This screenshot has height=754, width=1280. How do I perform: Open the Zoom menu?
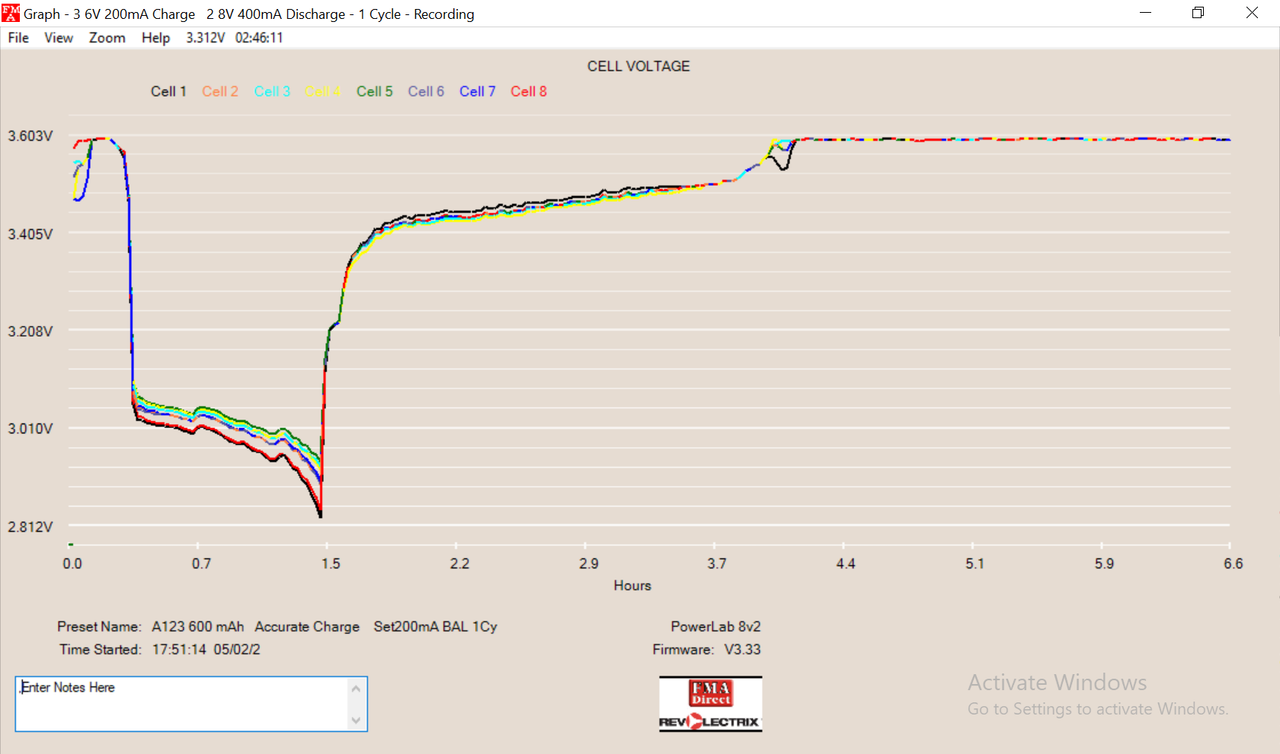107,38
